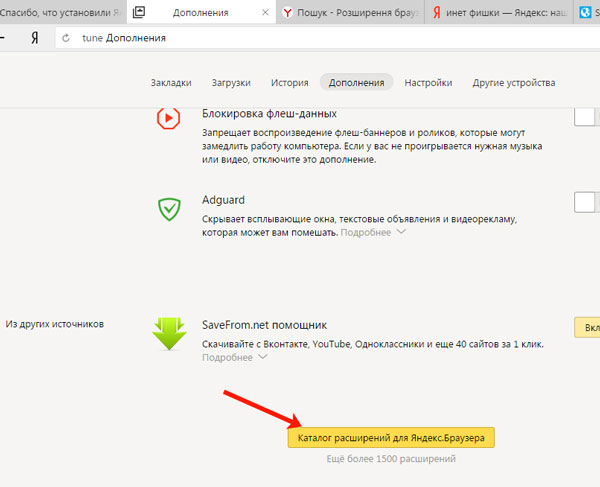
Task: Click the Flash blocker red play icon
Action: point(168,118)
